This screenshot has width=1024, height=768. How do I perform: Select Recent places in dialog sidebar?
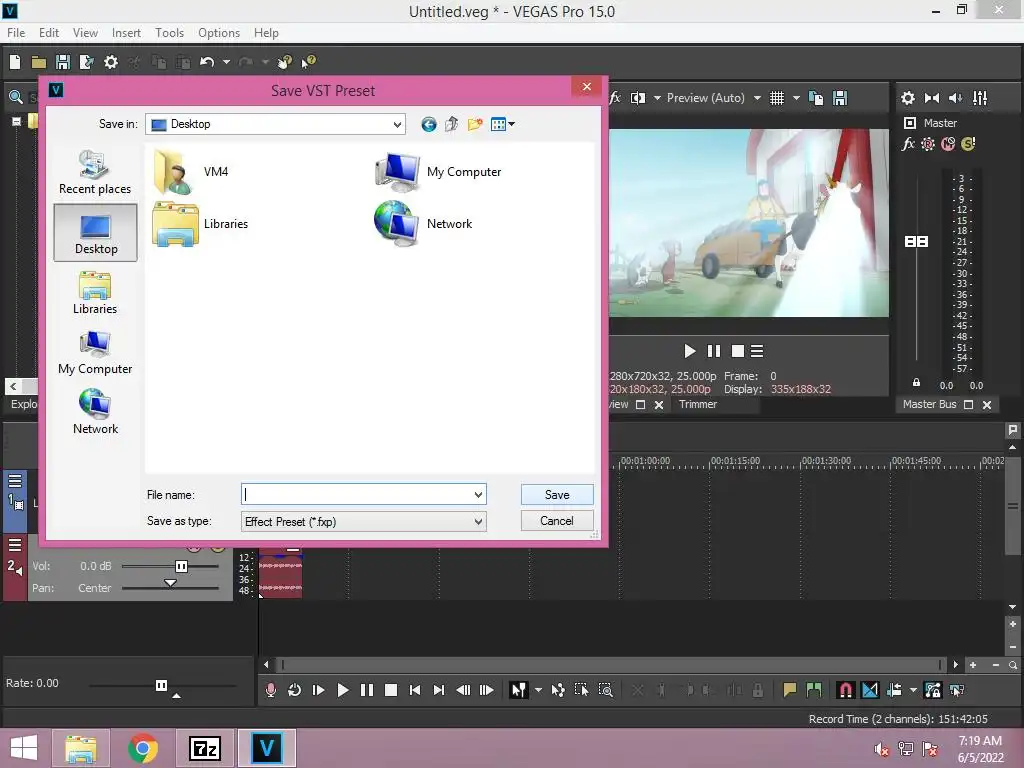(x=95, y=172)
